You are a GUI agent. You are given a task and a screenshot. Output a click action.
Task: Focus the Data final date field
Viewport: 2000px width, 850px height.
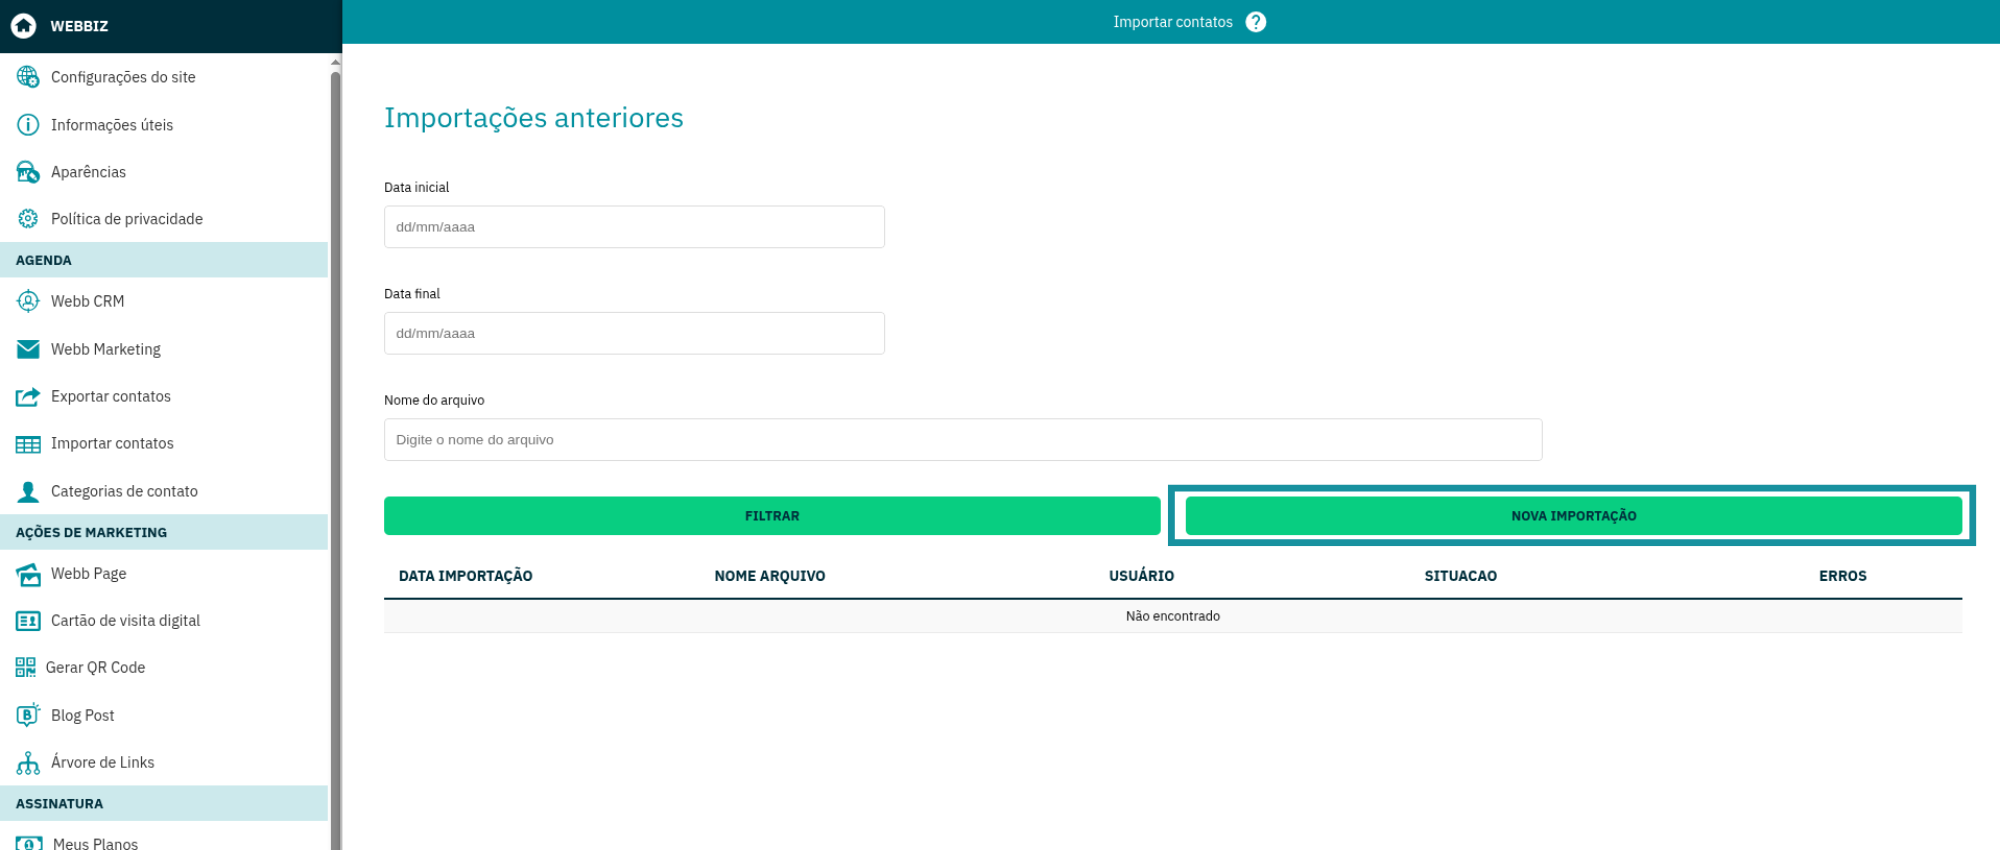click(634, 334)
